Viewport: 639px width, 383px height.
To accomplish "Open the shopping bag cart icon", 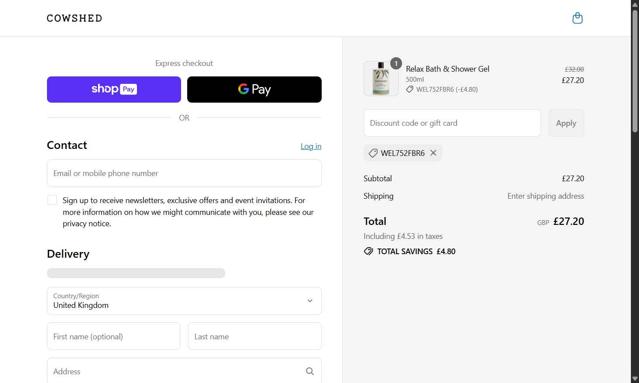I will point(577,18).
